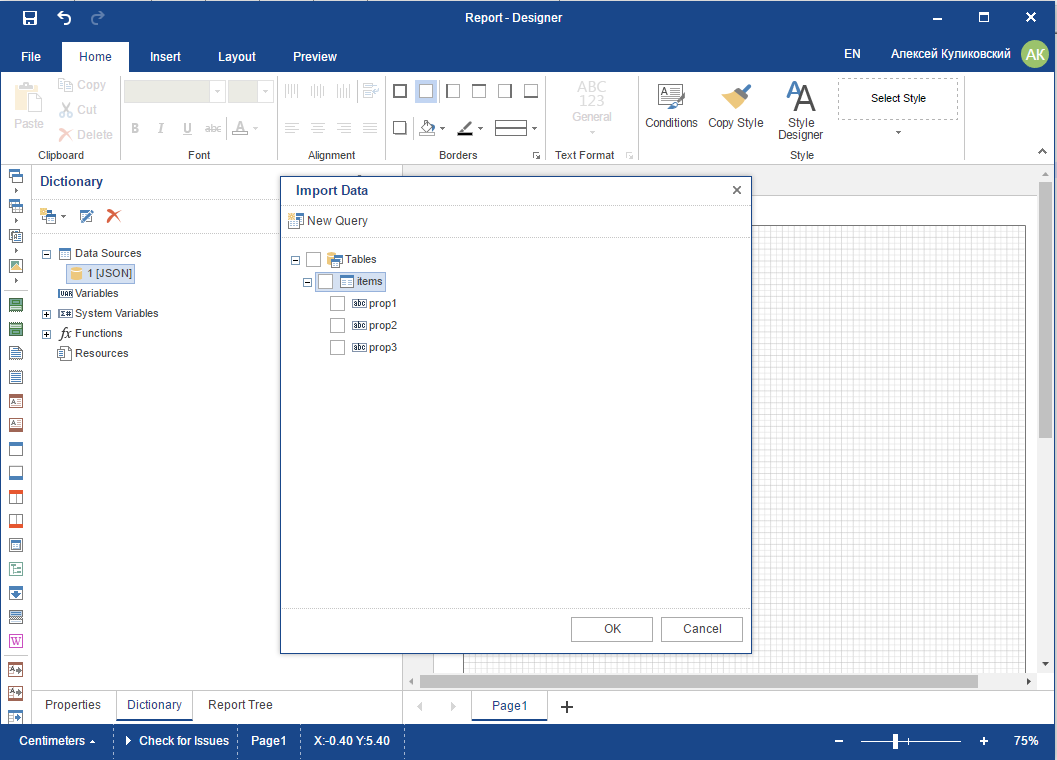Collapse the ribbon with the chevron
This screenshot has height=760, width=1057.
click(1042, 152)
